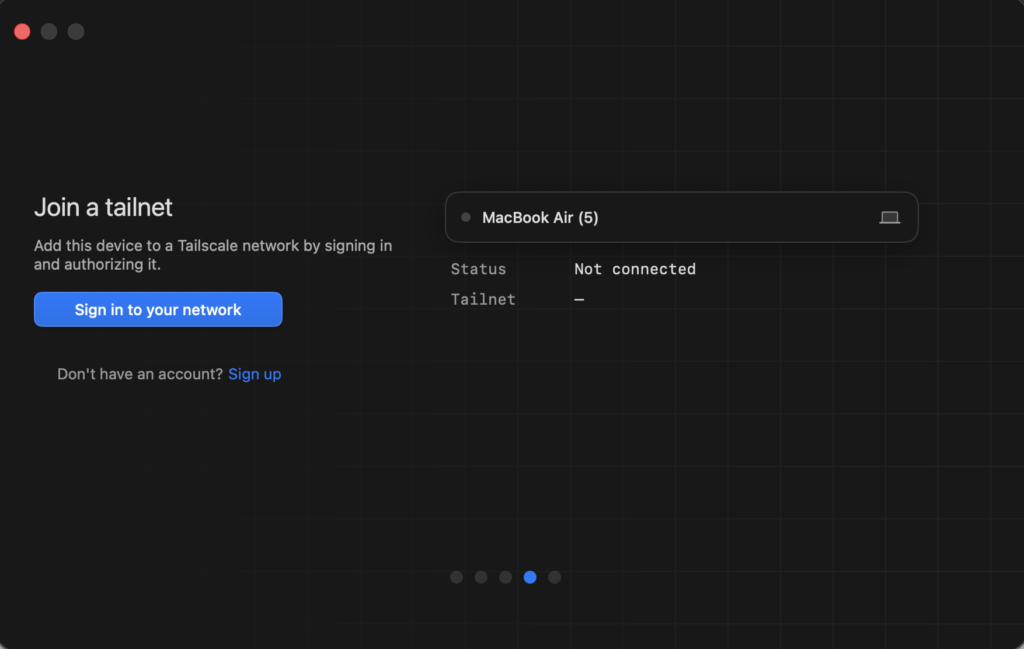
Task: Select the active fourth page dot
Action: [530, 577]
